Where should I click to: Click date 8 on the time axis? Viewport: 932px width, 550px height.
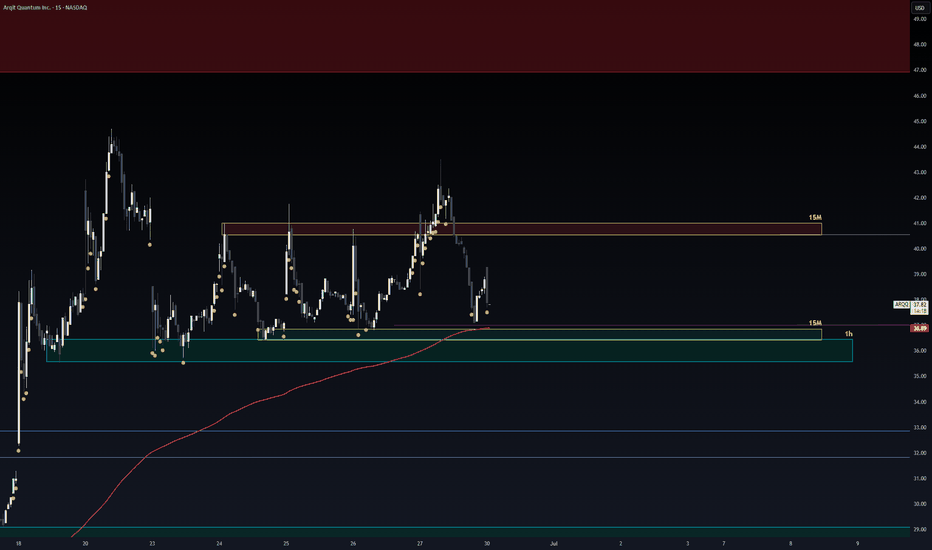[x=791, y=543]
